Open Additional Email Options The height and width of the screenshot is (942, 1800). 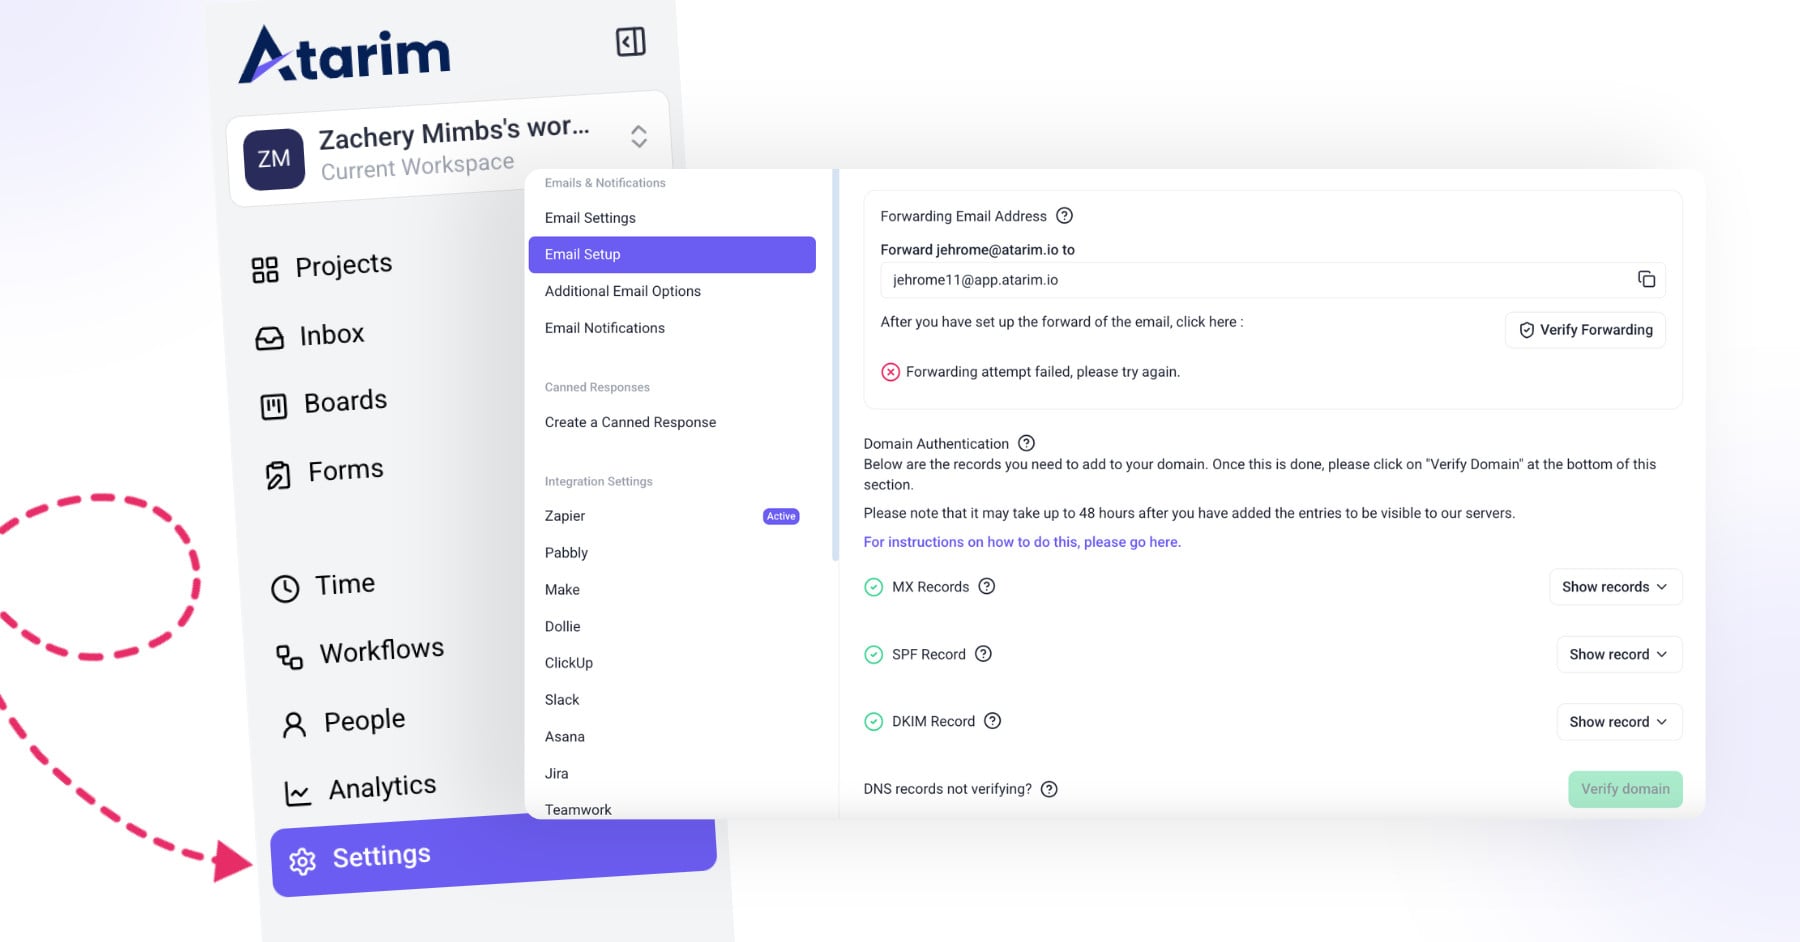[x=622, y=291]
